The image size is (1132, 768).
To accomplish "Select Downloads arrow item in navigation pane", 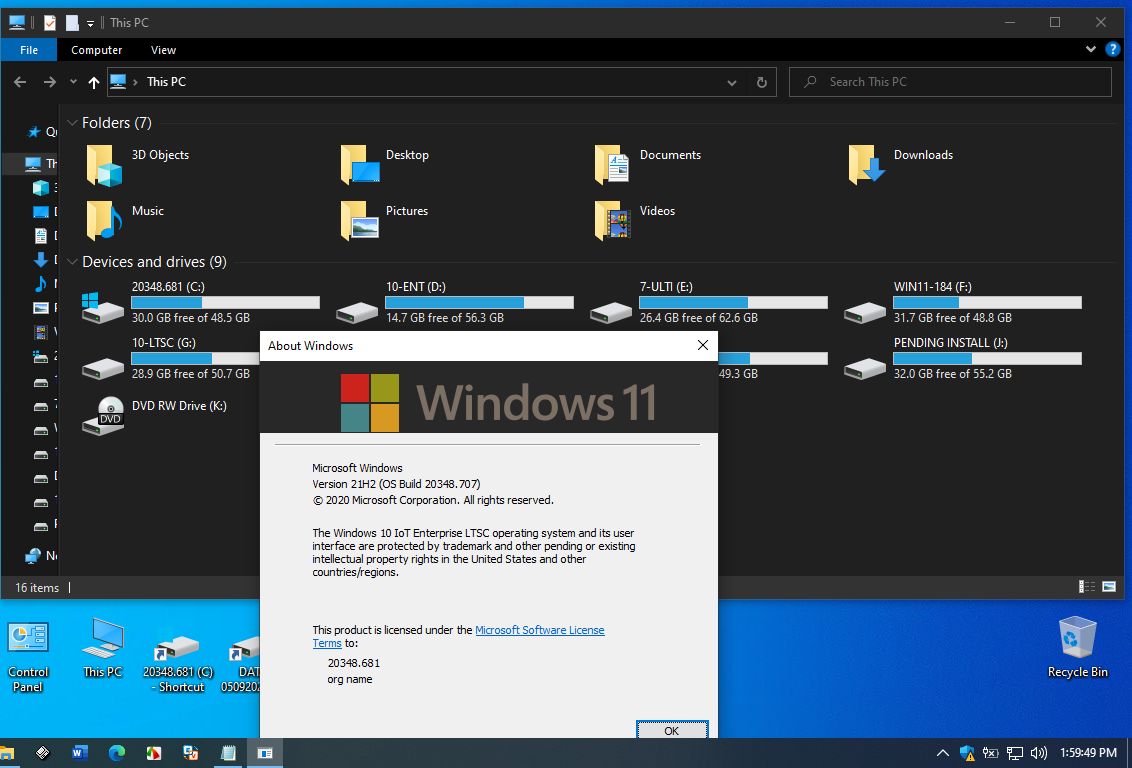I will coord(41,260).
